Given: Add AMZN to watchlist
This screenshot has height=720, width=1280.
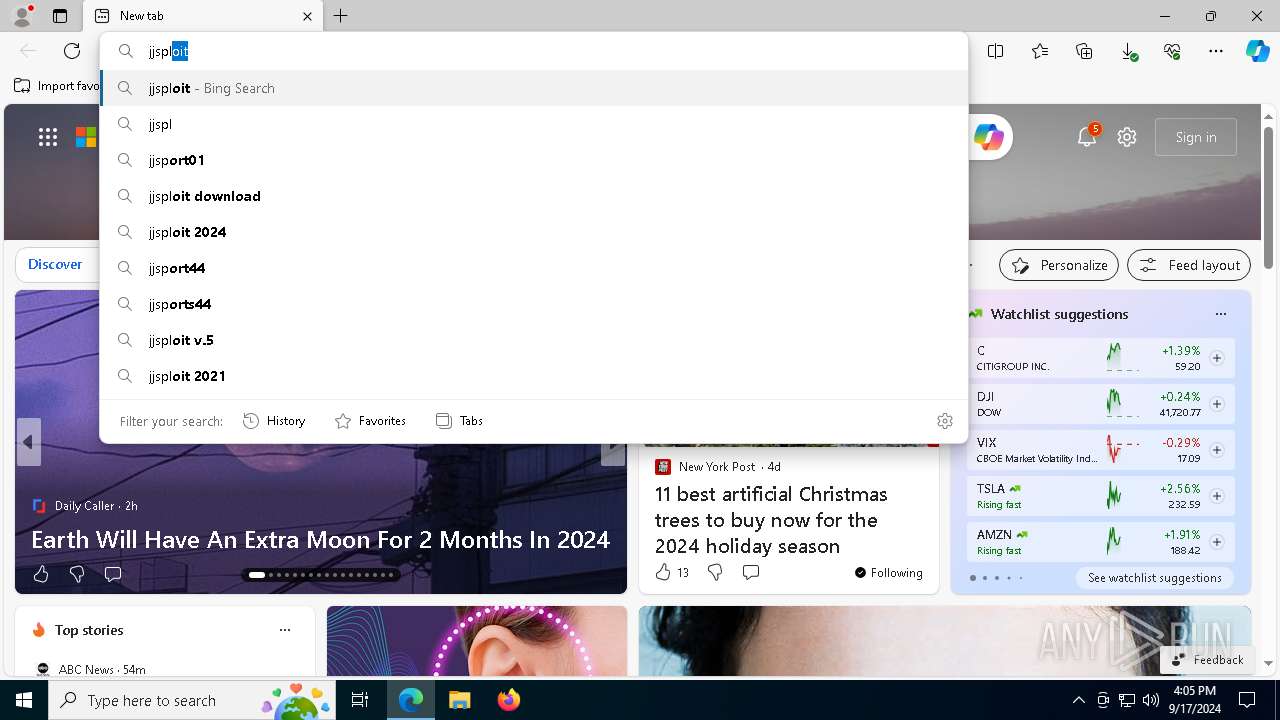Looking at the screenshot, I should [x=1217, y=542].
